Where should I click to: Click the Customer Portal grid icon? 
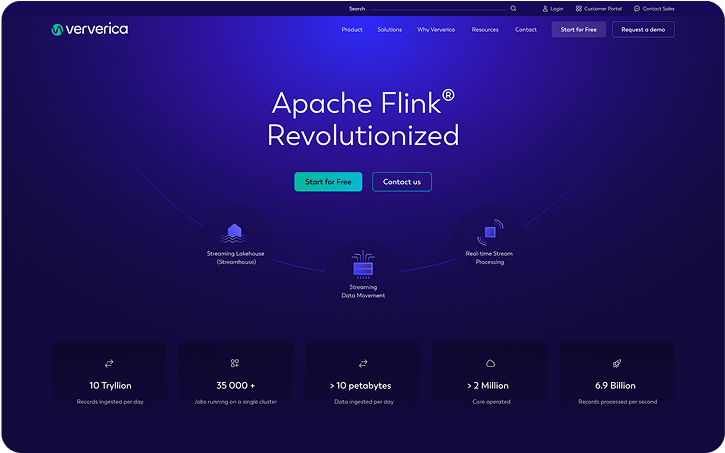click(578, 8)
